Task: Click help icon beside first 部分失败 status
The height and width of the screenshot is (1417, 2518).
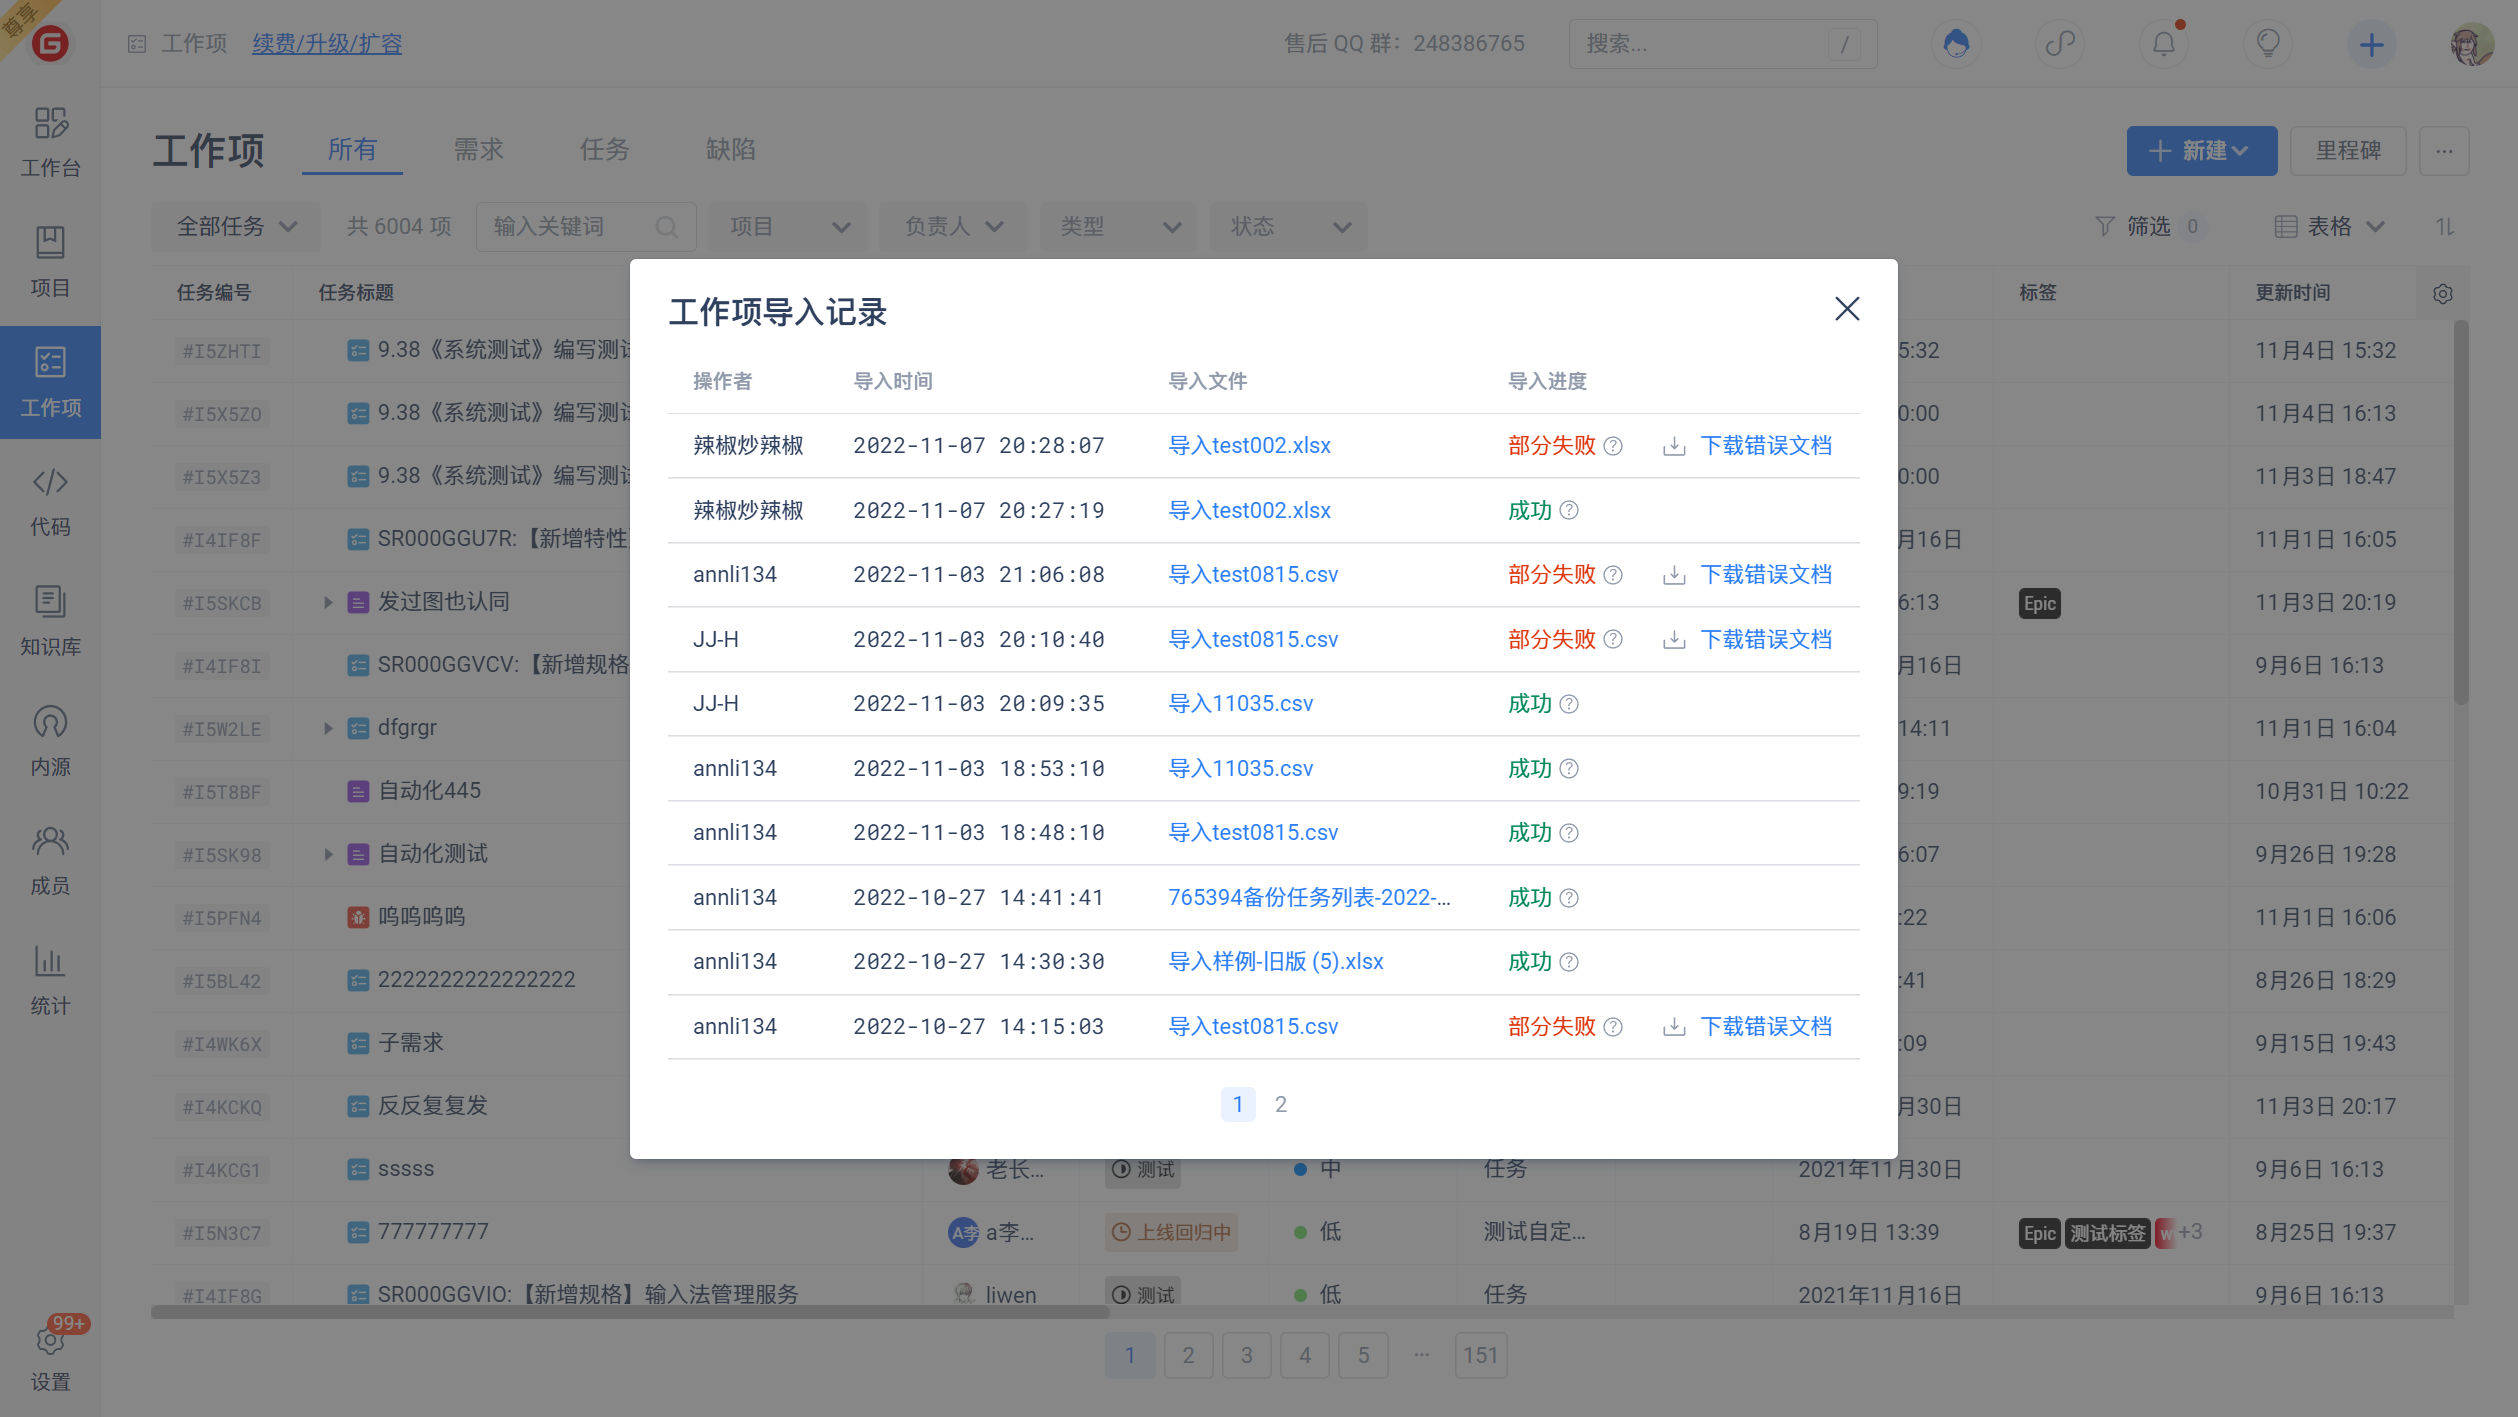Action: tap(1613, 446)
